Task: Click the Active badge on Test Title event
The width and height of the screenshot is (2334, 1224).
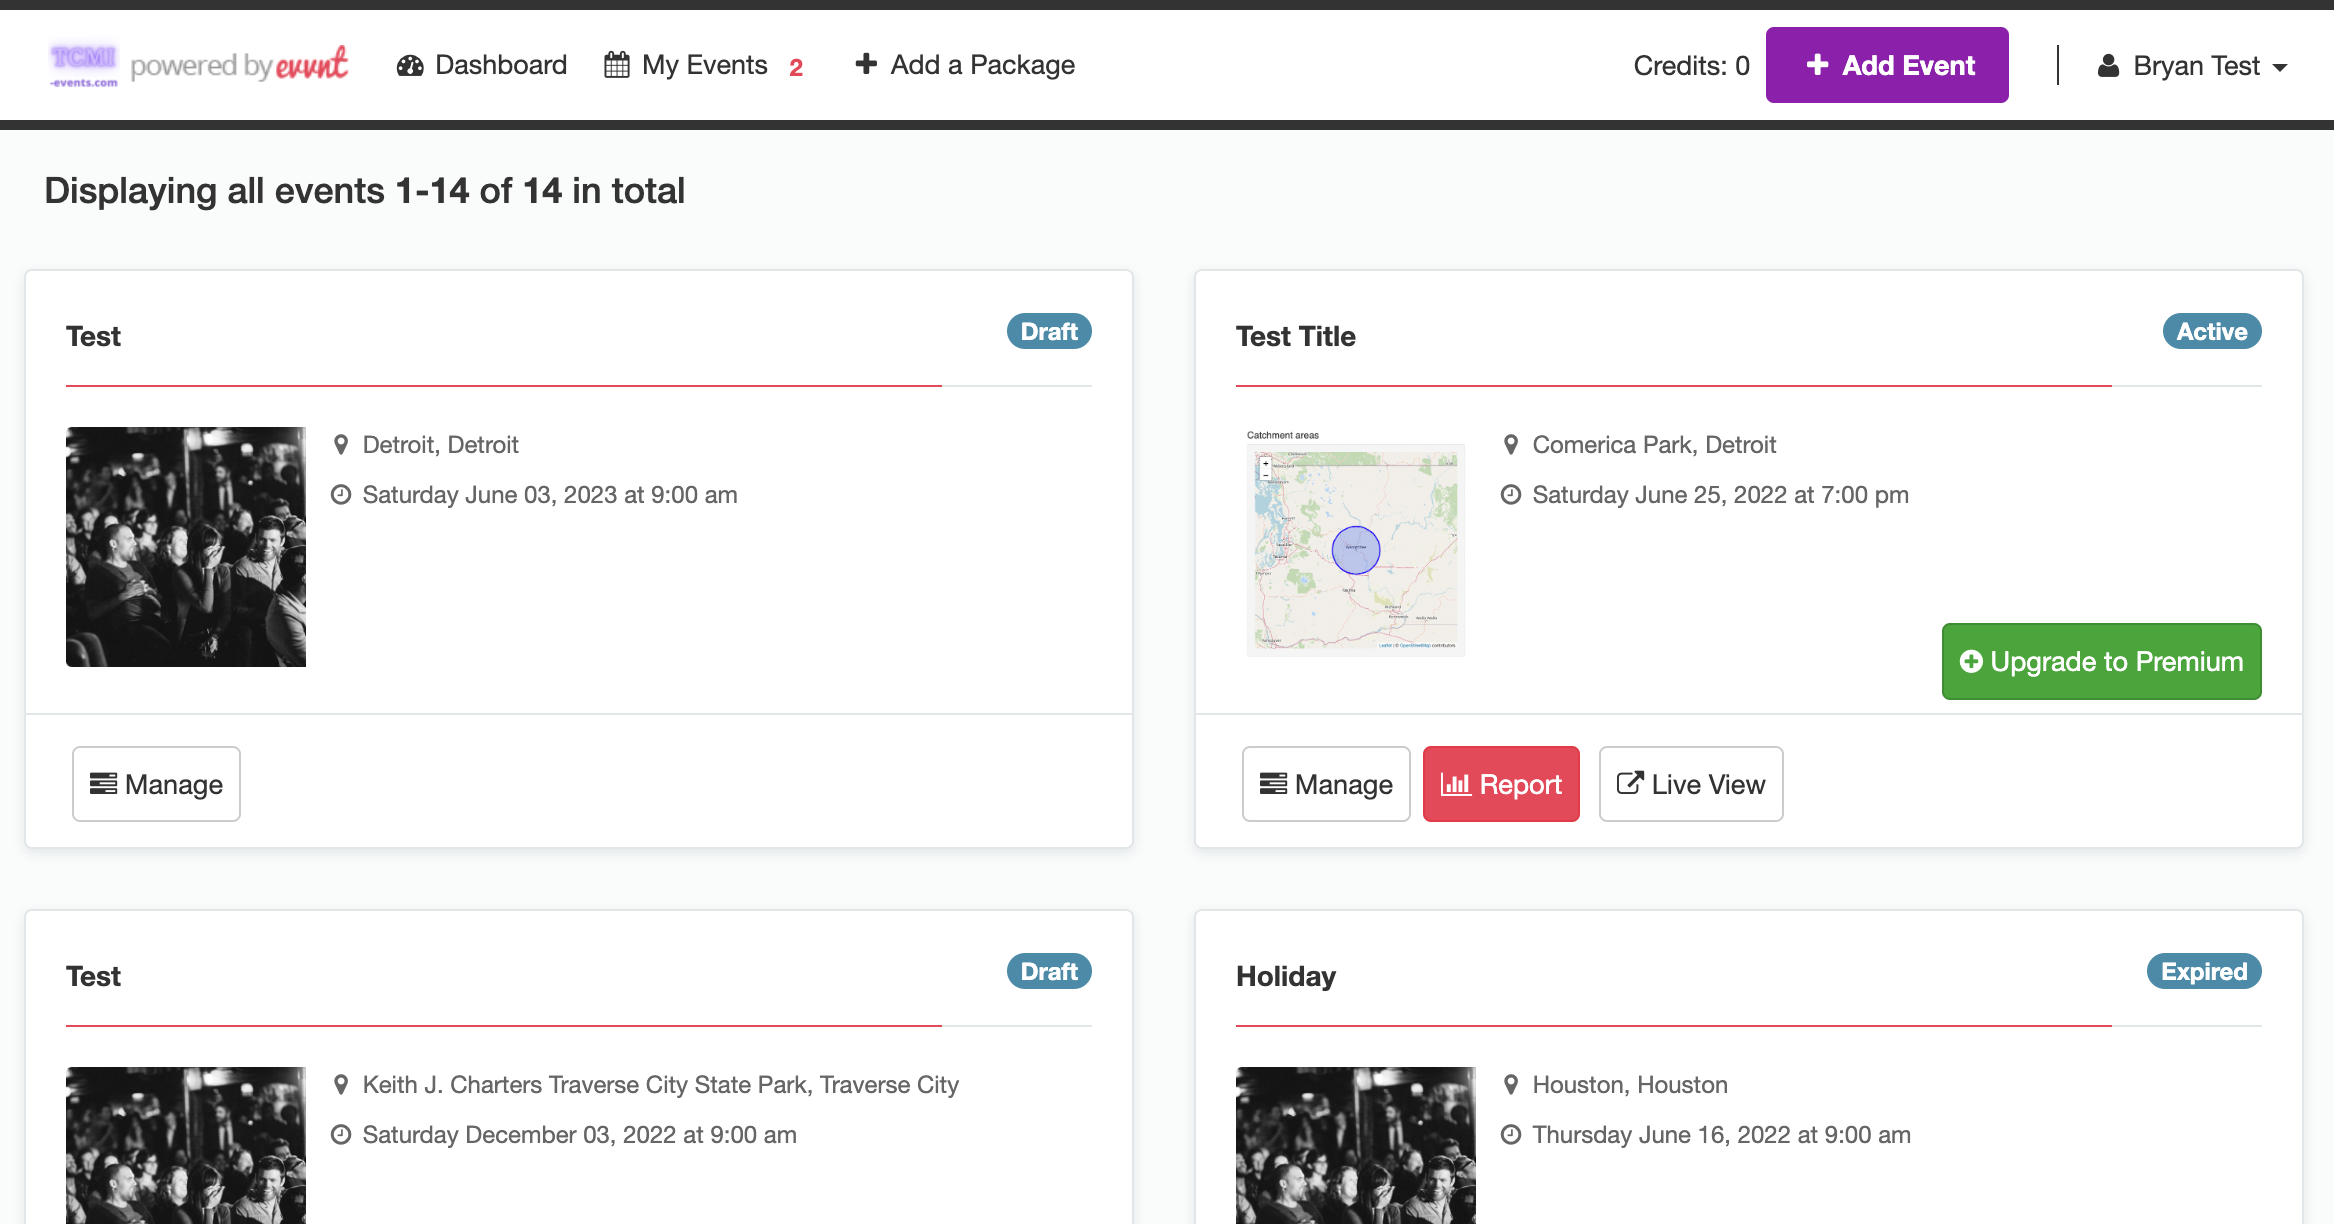Action: click(2212, 331)
